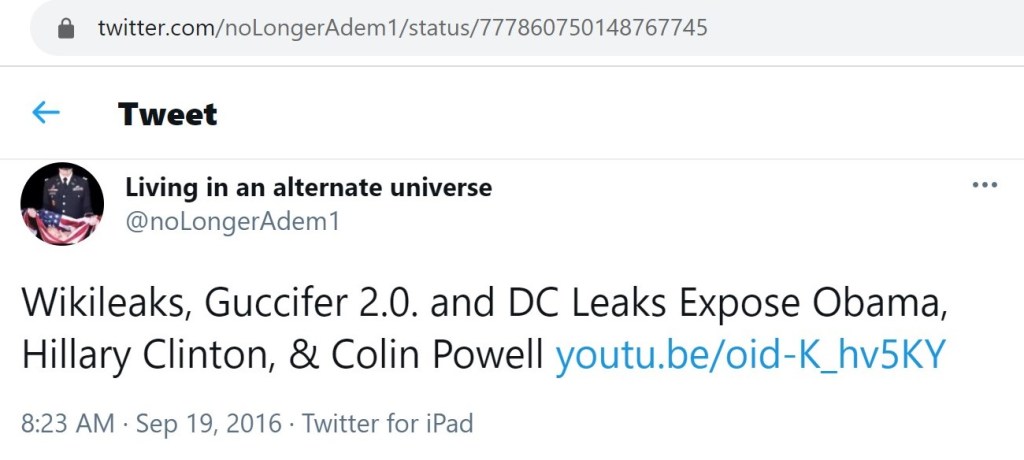The image size is (1024, 460).
Task: Click display name "Living in an alternate universe"
Action: point(308,187)
